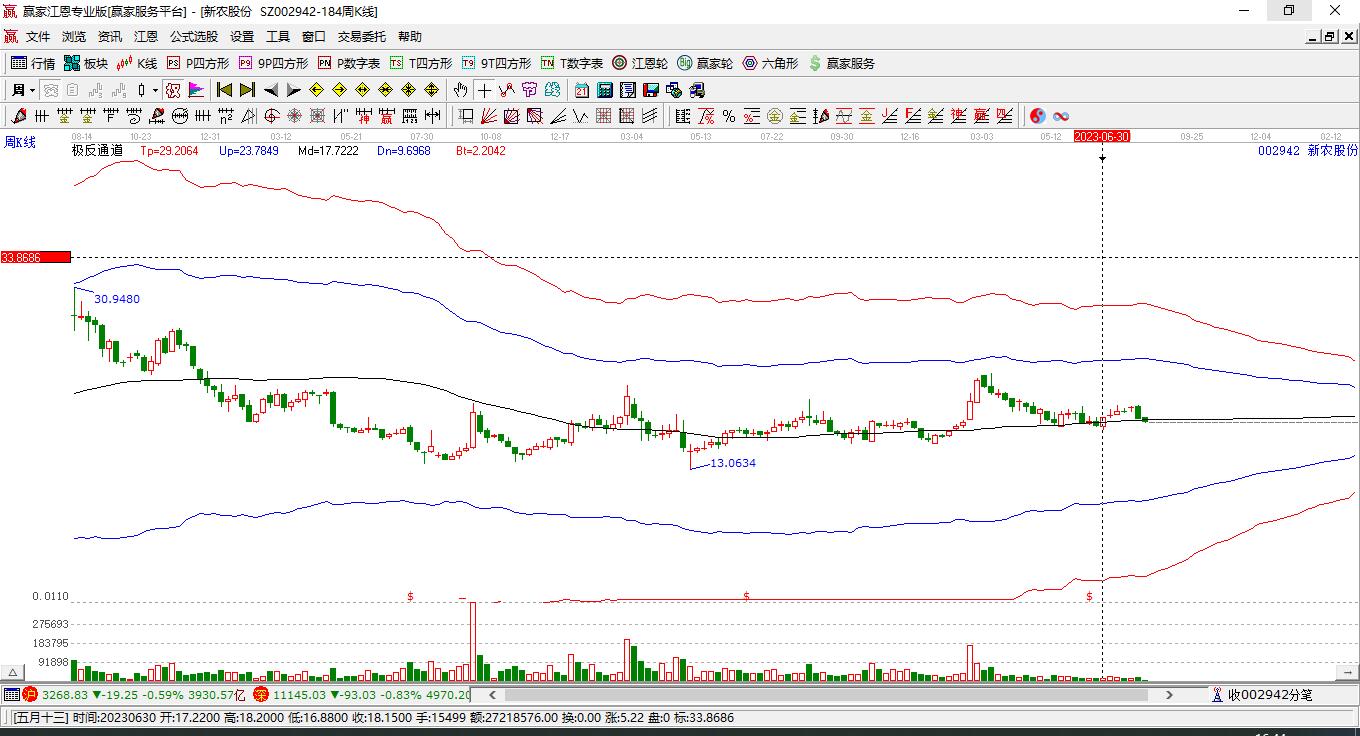This screenshot has height=736, width=1360.
Task: Open the P数字表 number table
Action: pos(349,63)
